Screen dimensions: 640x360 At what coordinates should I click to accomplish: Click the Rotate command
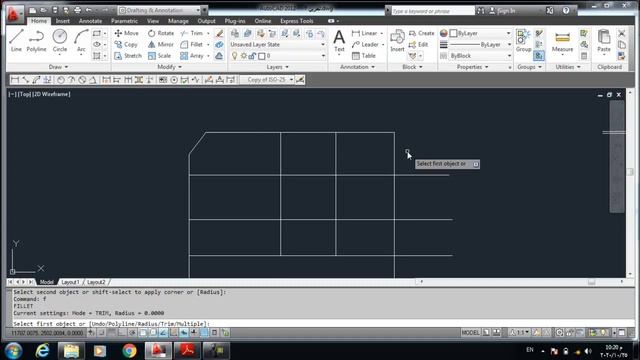(x=161, y=33)
